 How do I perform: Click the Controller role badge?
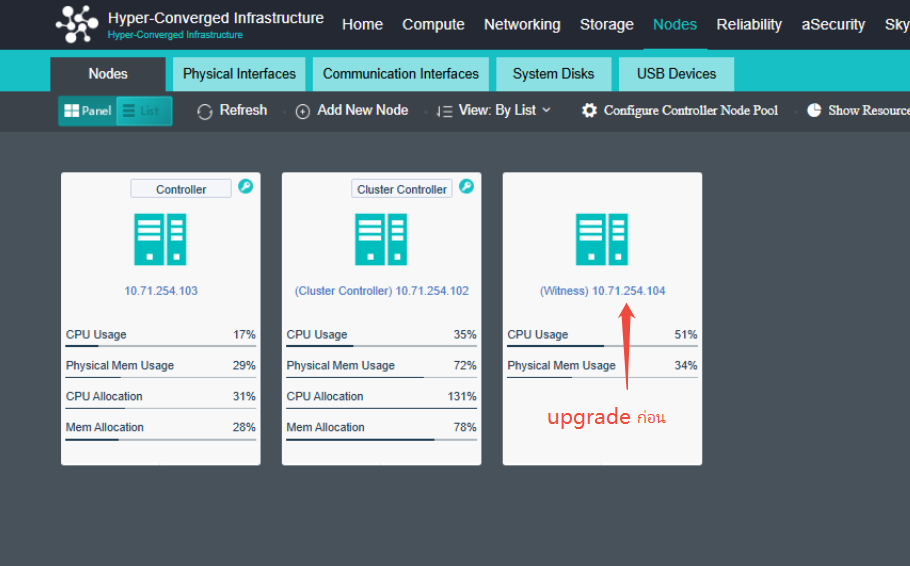[x=181, y=189]
